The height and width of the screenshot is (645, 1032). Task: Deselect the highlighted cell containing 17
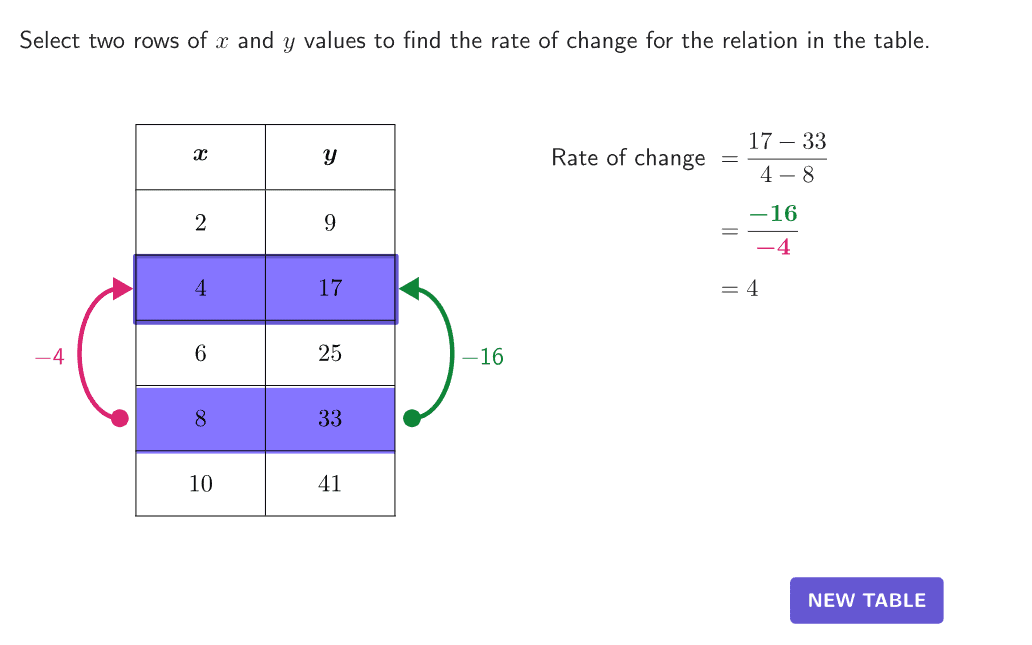pos(330,288)
